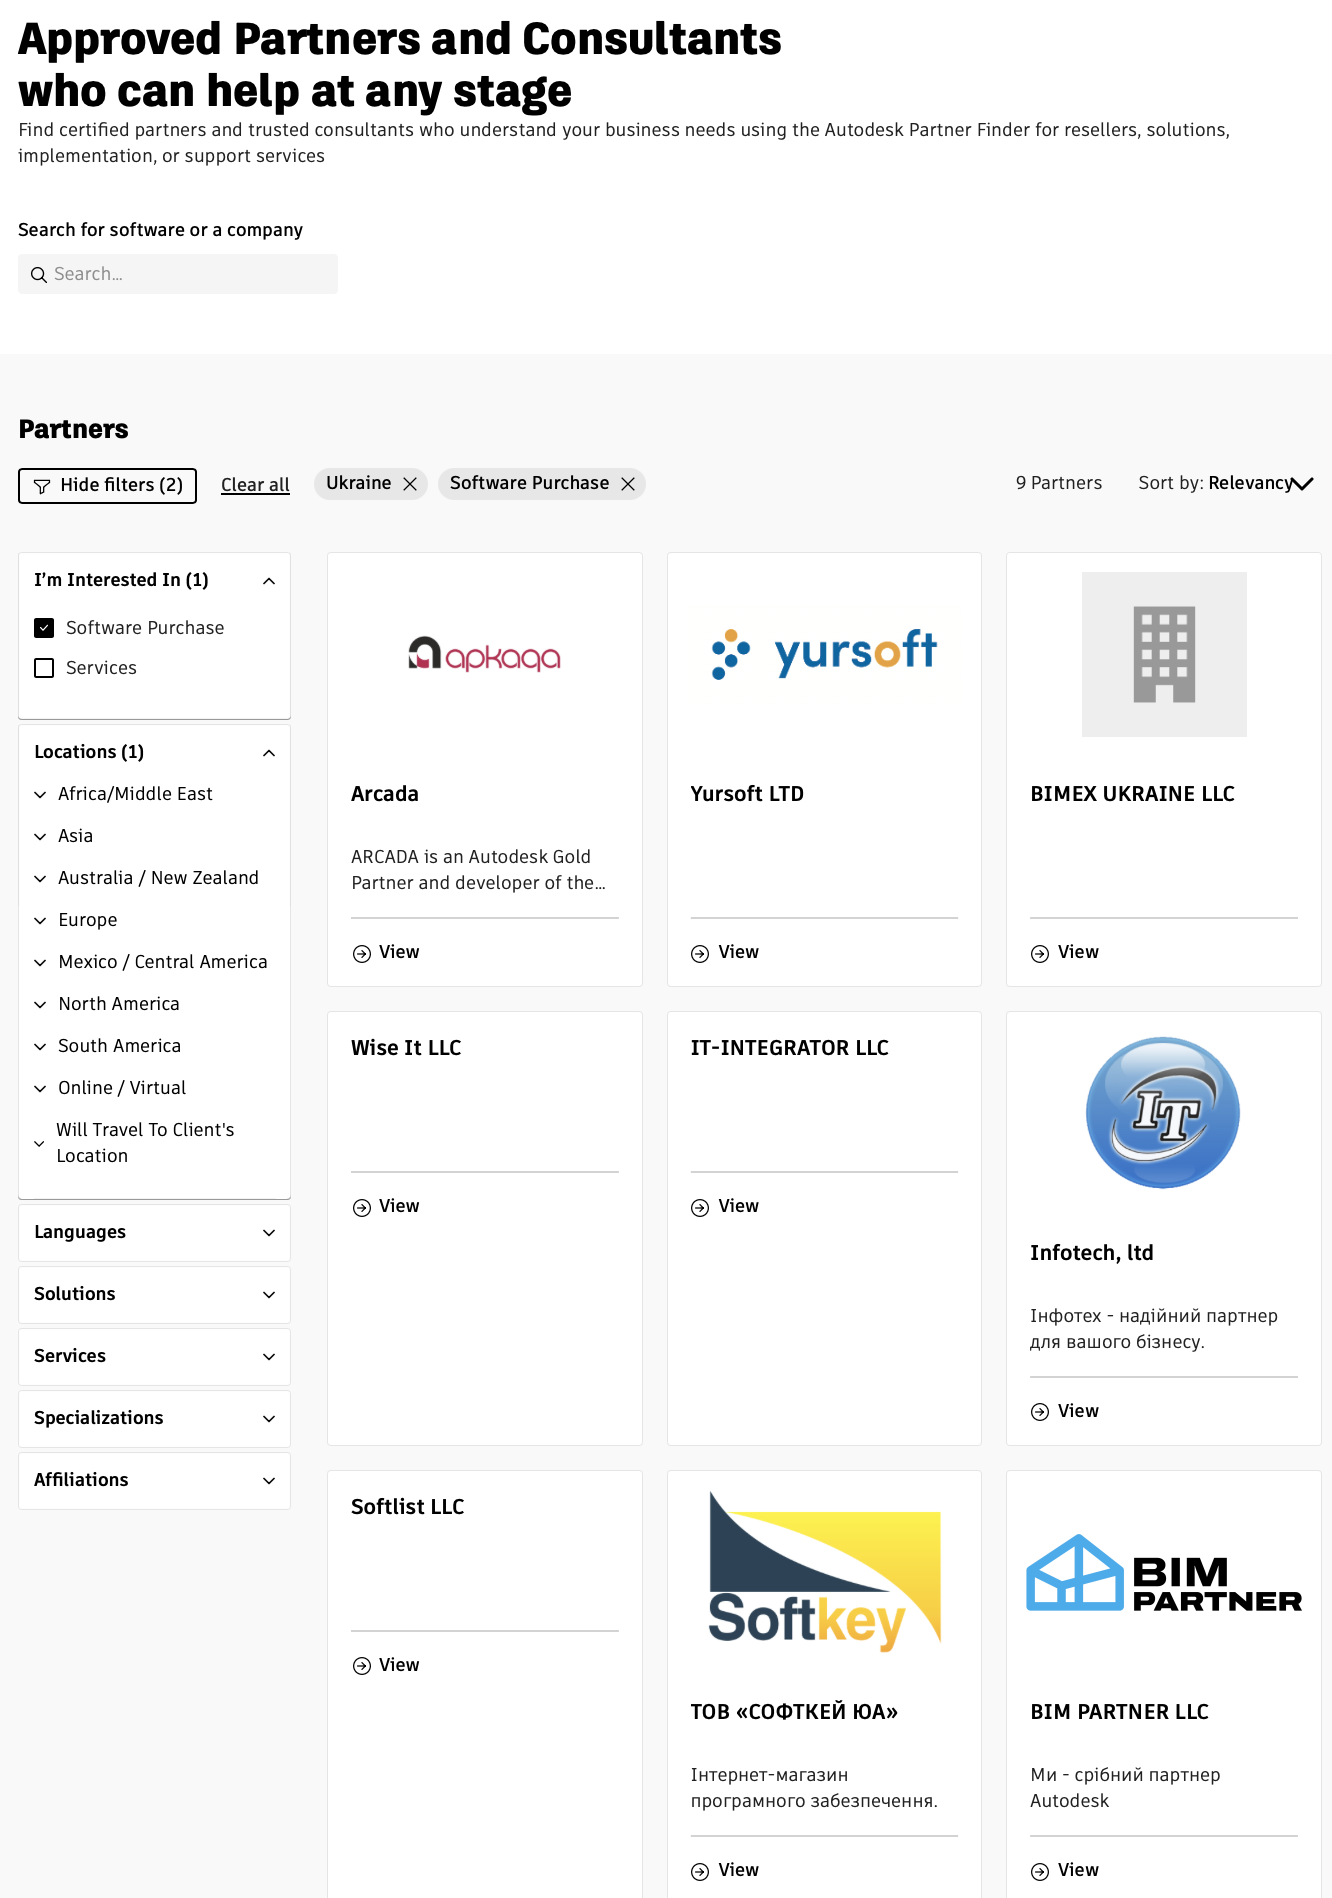Focus the software or company search field

178,274
